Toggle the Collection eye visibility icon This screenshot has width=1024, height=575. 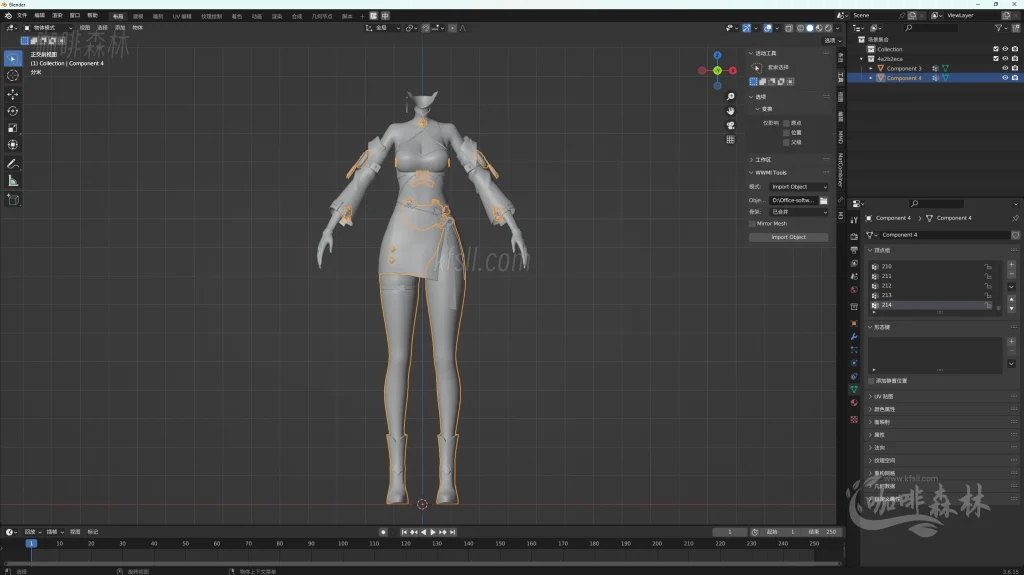[1005, 49]
